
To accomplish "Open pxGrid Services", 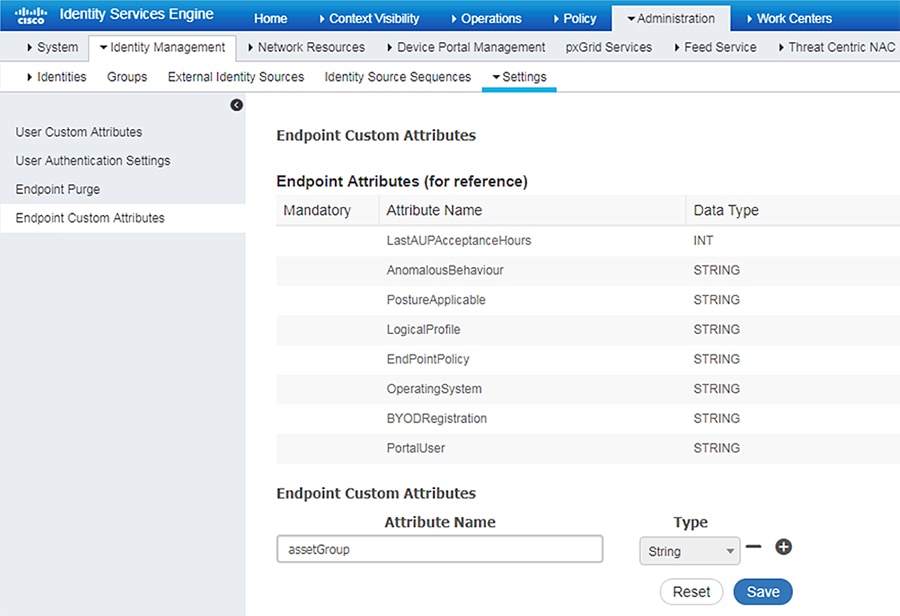I will point(608,47).
